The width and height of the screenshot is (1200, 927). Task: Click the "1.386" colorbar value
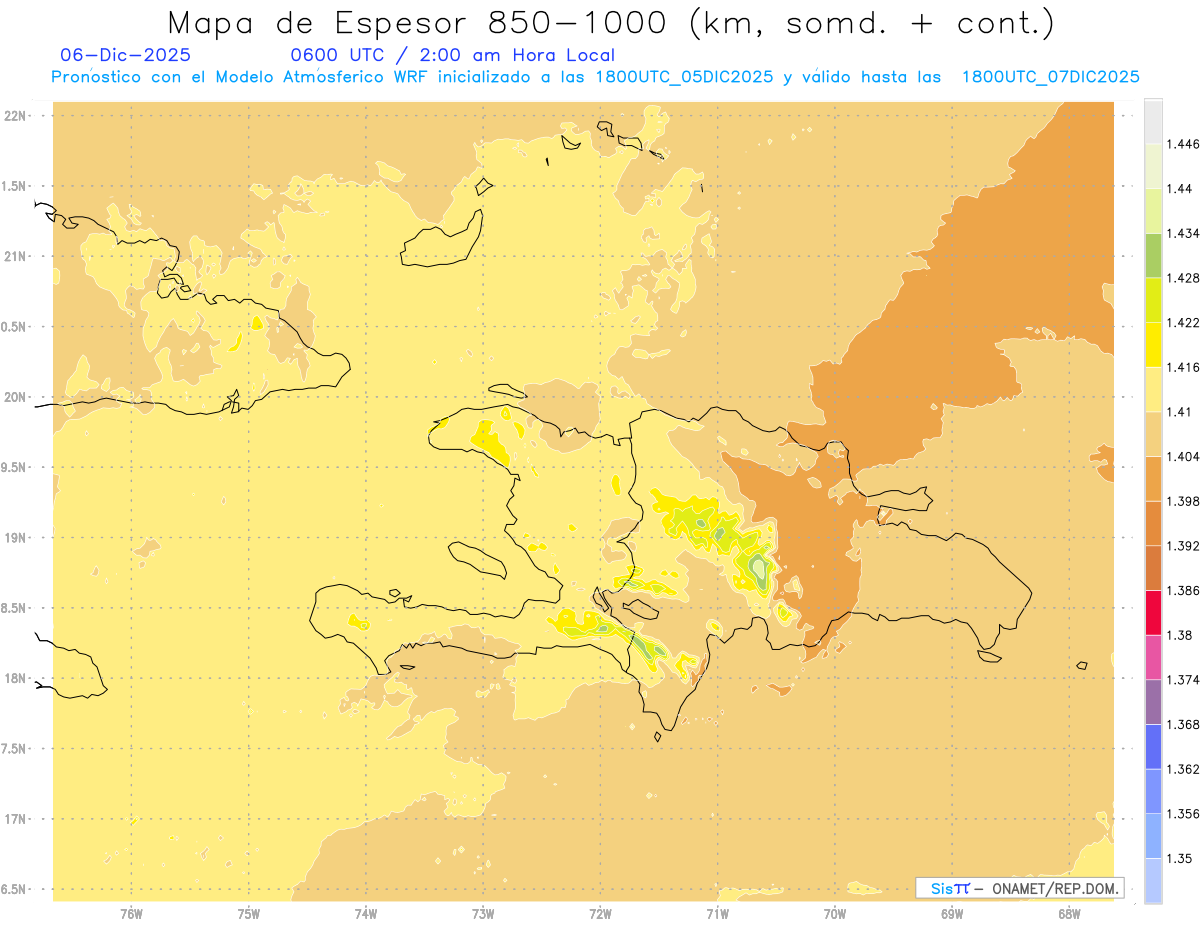click(1185, 590)
